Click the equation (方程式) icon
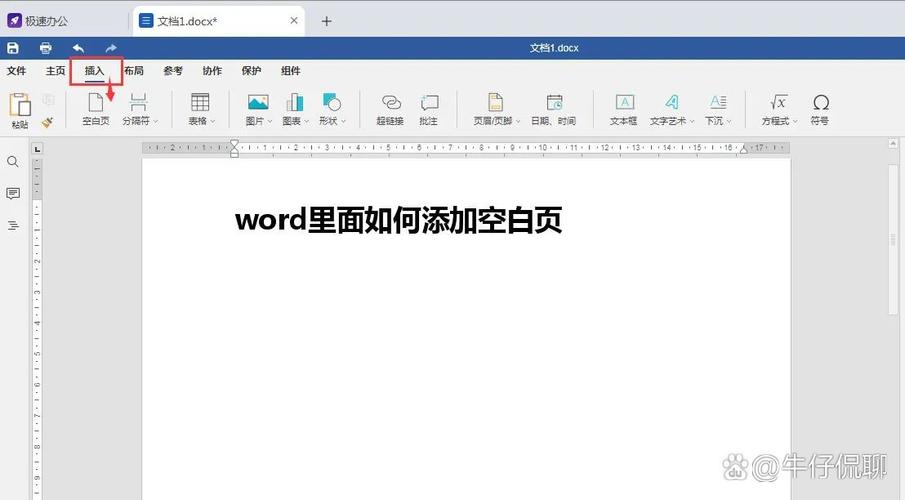The width and height of the screenshot is (905, 500). coord(778,102)
